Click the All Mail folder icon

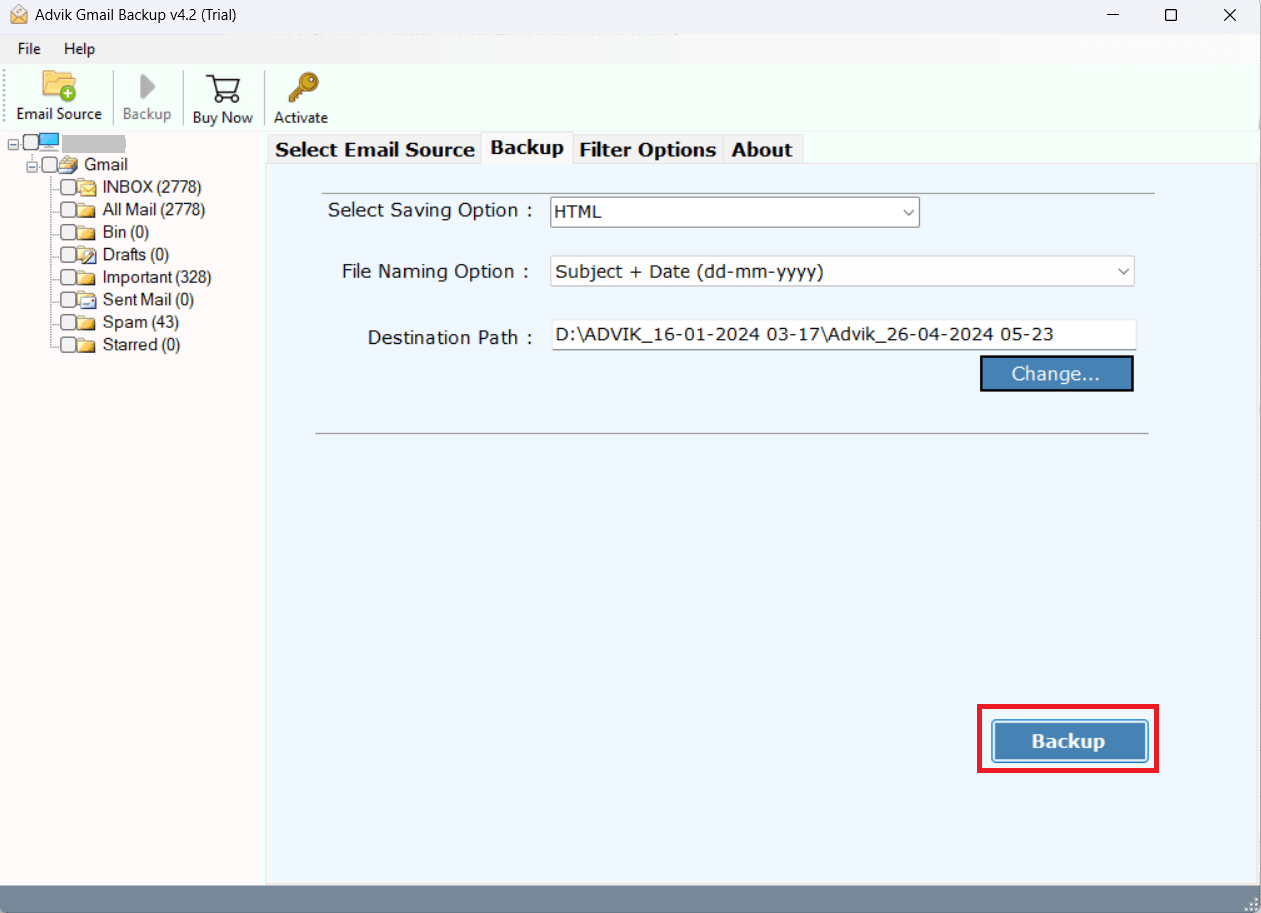87,210
